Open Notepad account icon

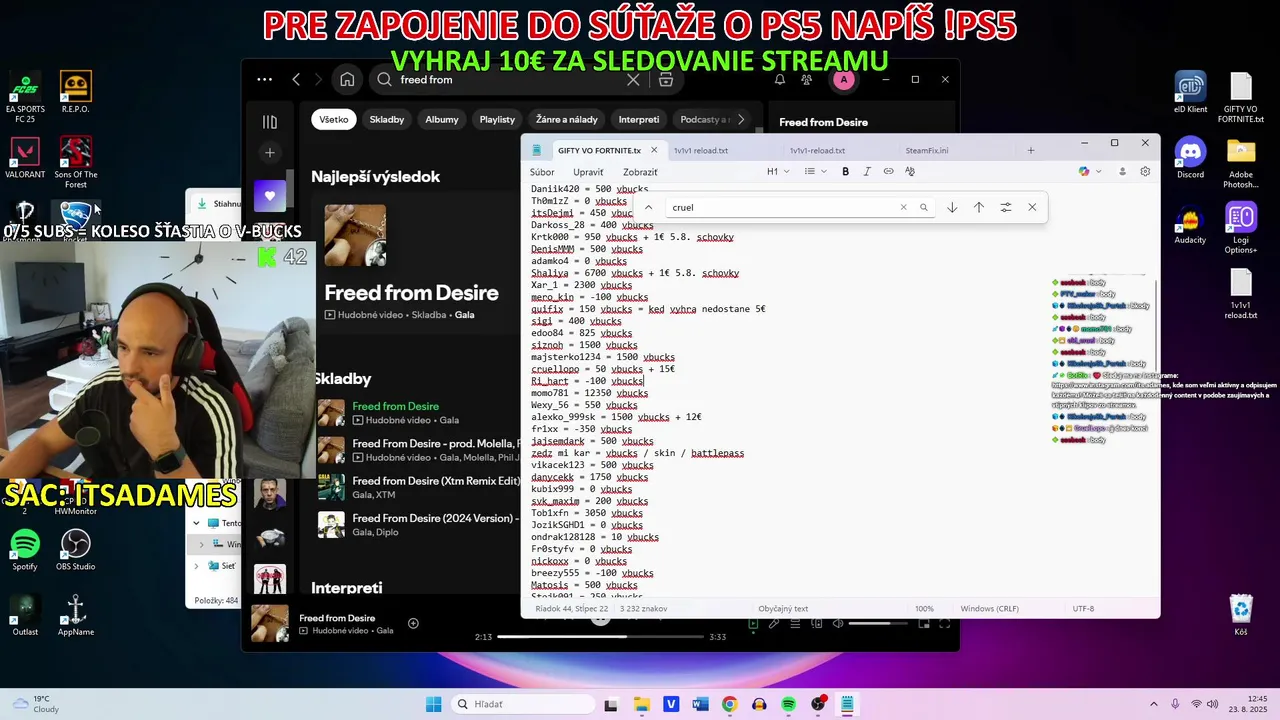click(1122, 172)
